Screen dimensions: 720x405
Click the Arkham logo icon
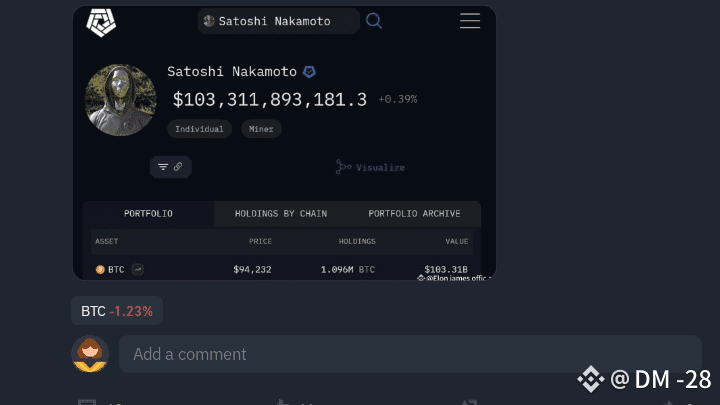pyautogui.click(x=102, y=21)
